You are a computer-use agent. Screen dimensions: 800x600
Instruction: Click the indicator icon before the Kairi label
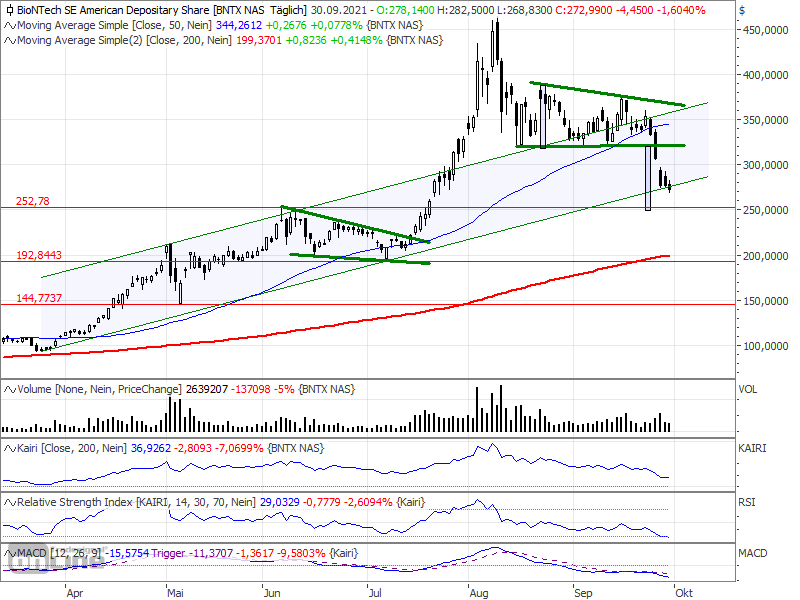10,448
